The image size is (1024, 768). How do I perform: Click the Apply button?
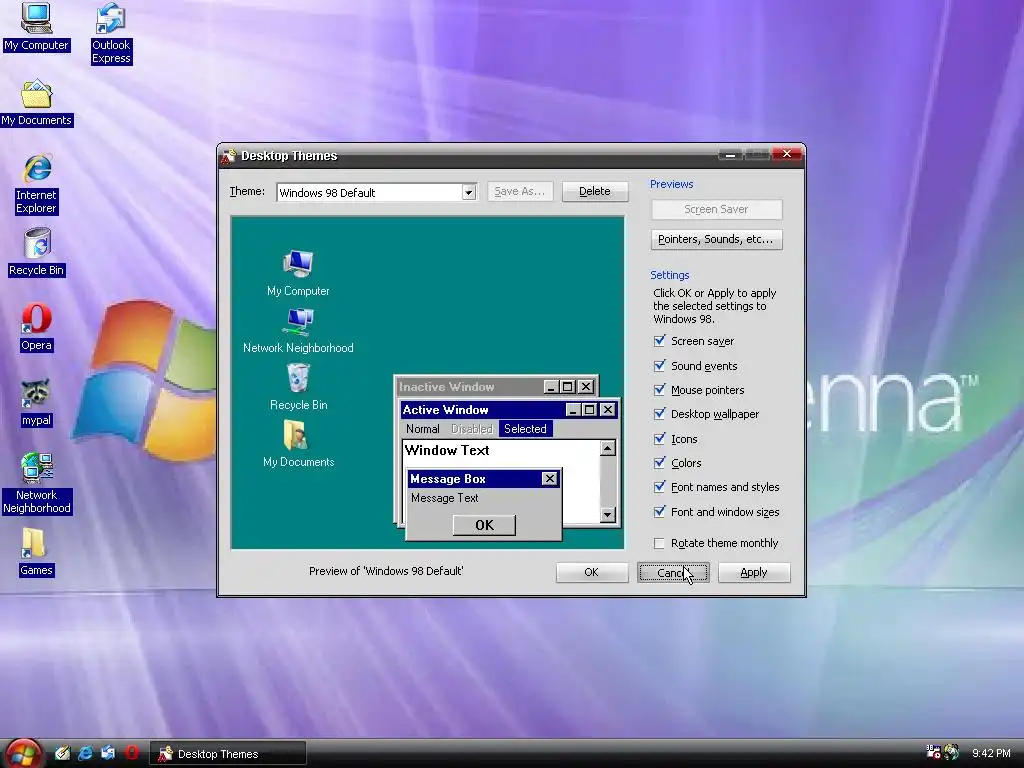click(x=754, y=573)
